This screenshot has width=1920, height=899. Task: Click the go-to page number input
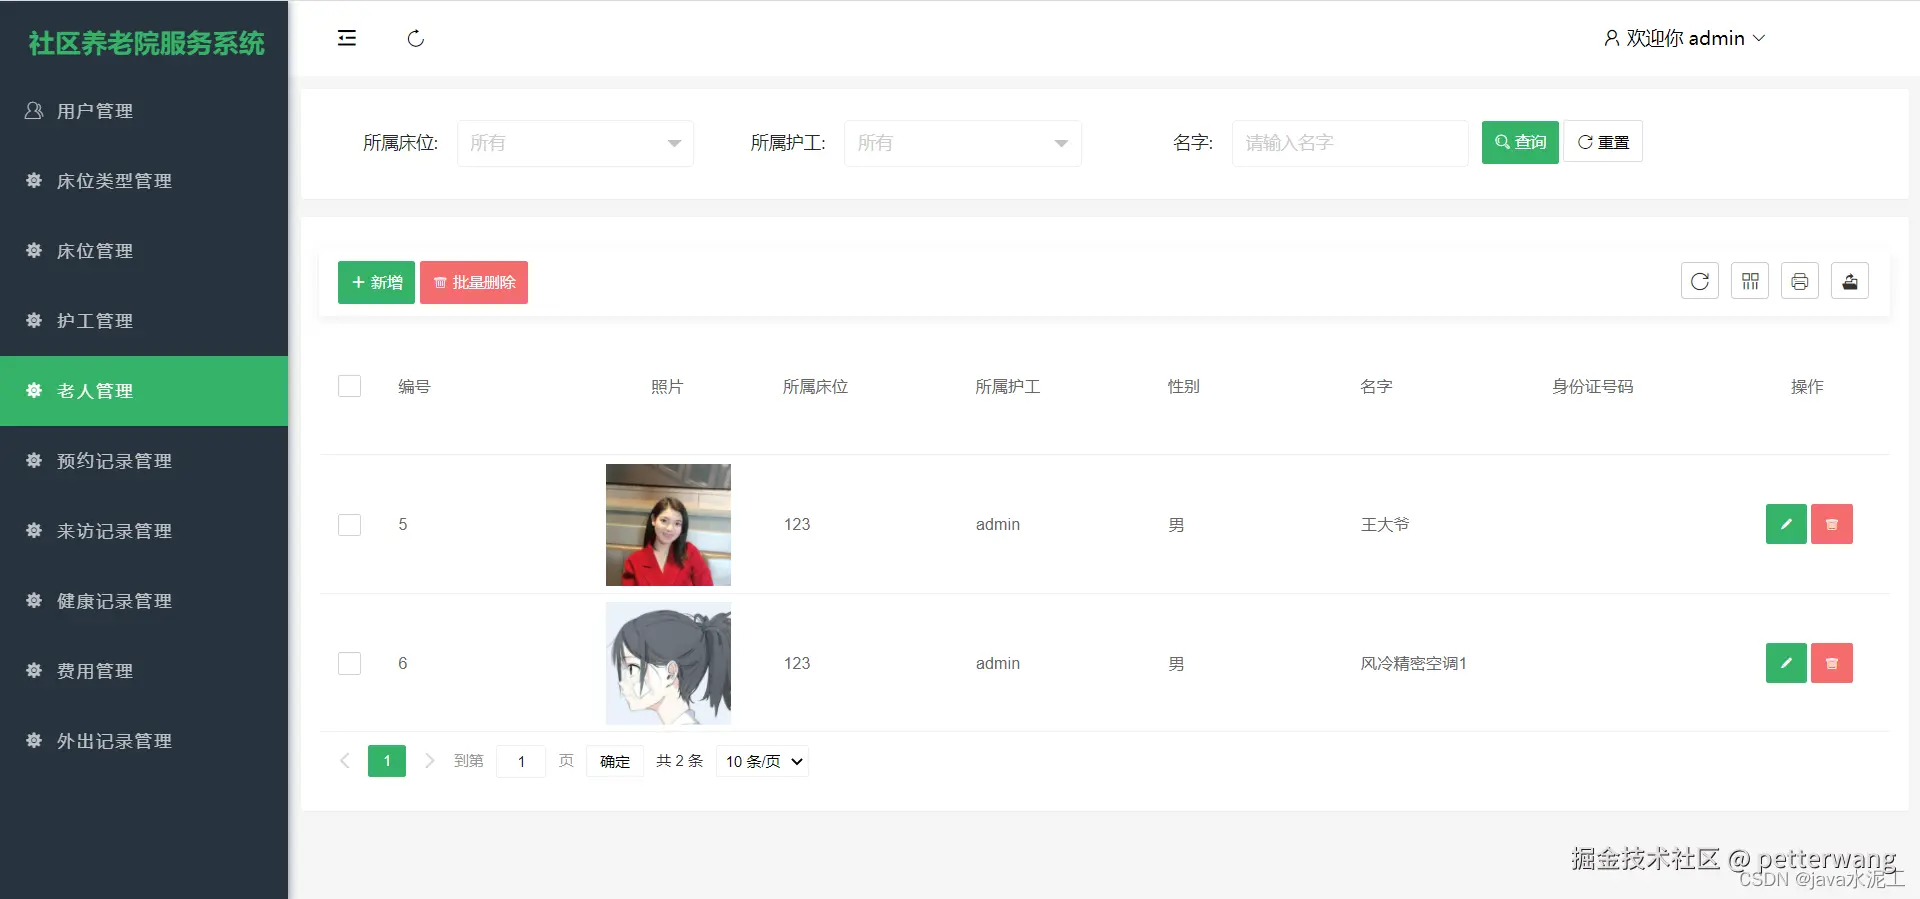(521, 761)
